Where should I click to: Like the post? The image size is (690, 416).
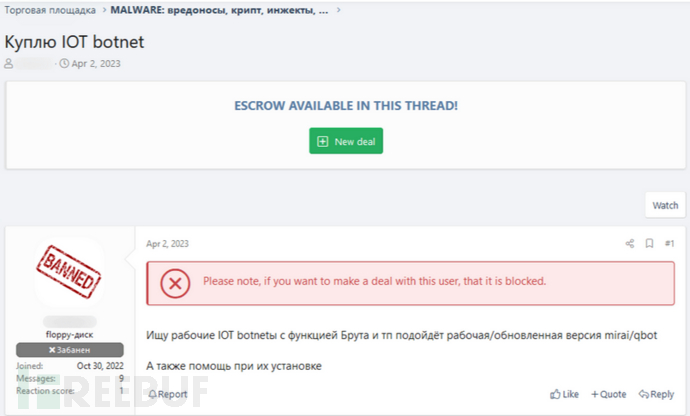pyautogui.click(x=565, y=394)
